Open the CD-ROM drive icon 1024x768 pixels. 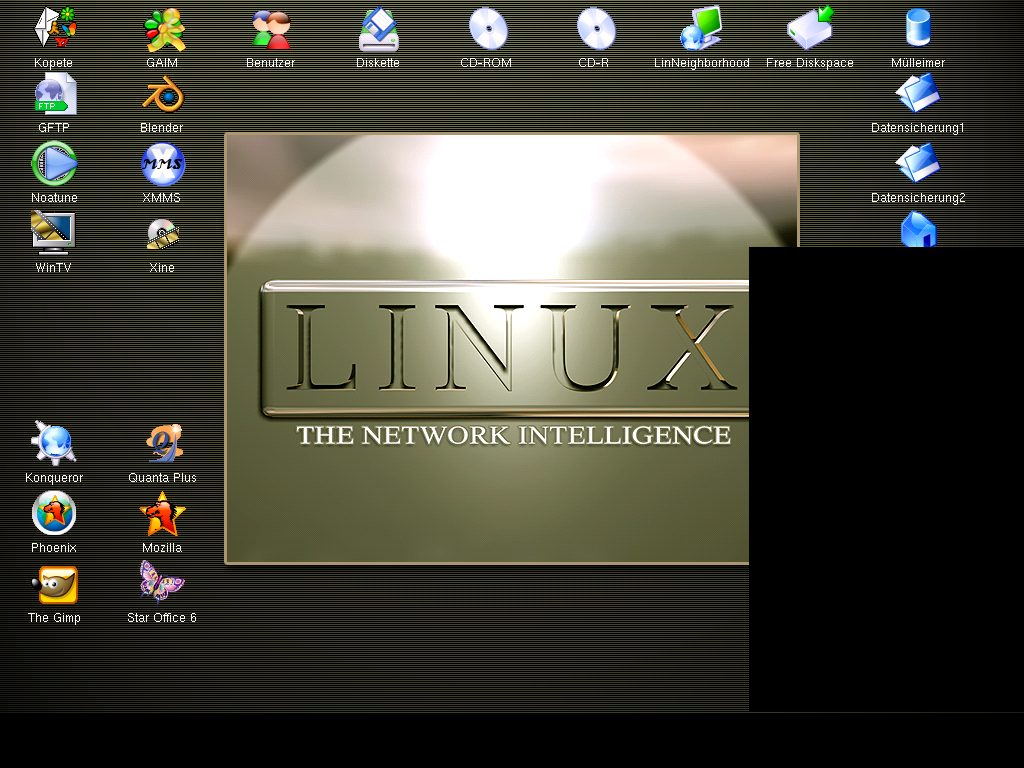click(487, 29)
